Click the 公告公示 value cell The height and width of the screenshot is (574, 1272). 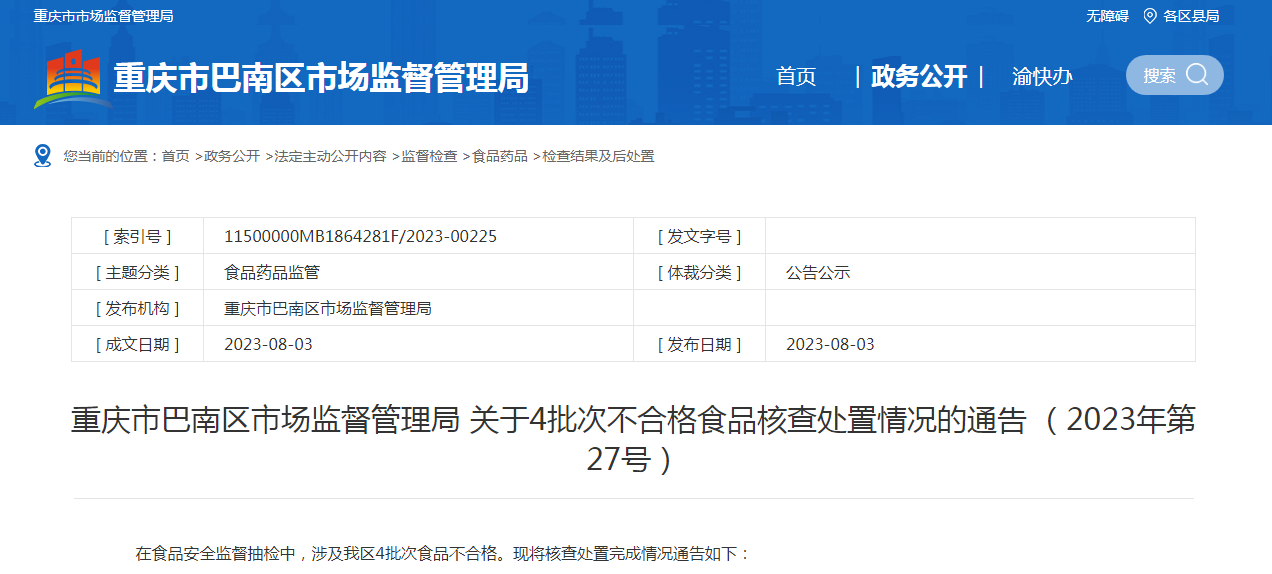[980, 272]
